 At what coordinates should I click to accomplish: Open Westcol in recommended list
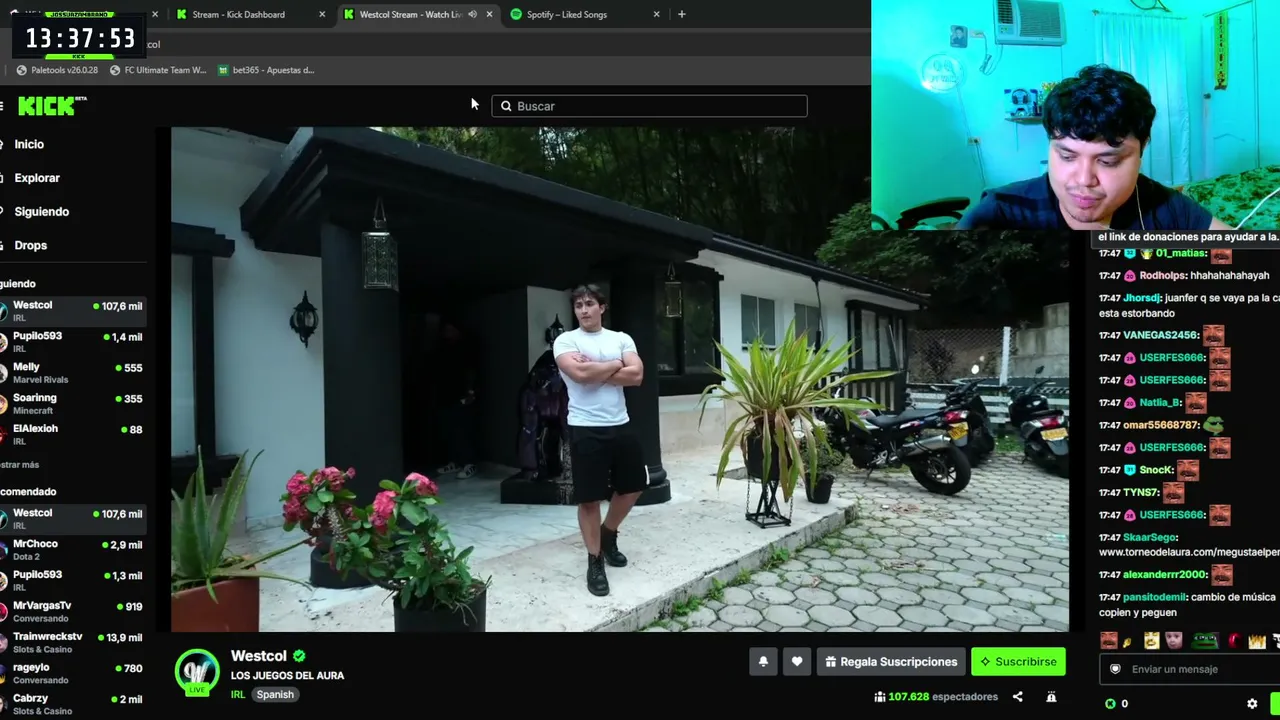(x=73, y=519)
